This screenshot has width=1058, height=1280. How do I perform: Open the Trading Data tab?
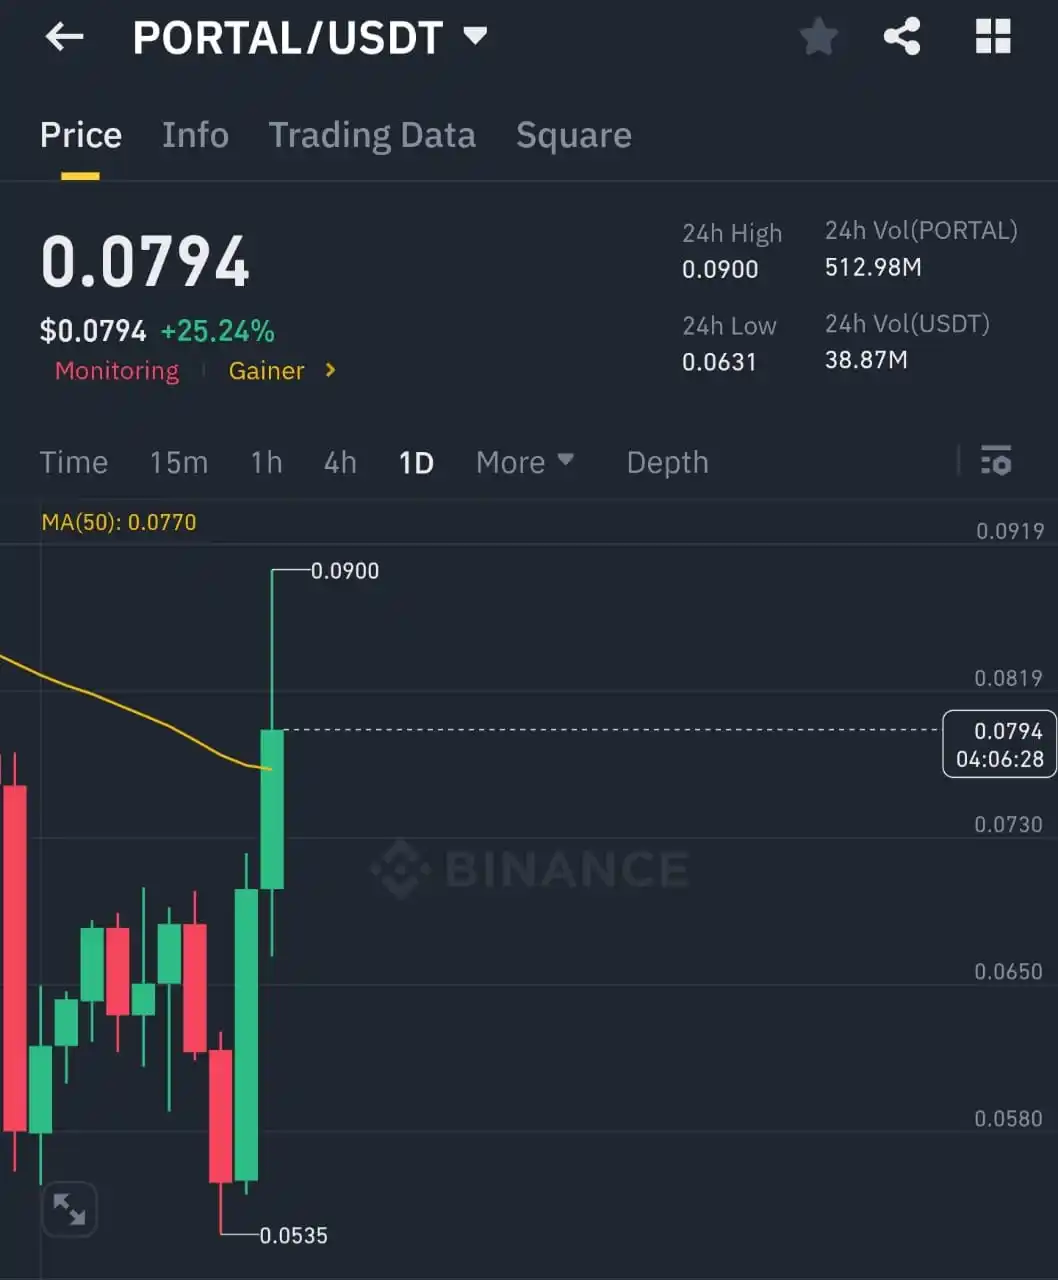(372, 135)
